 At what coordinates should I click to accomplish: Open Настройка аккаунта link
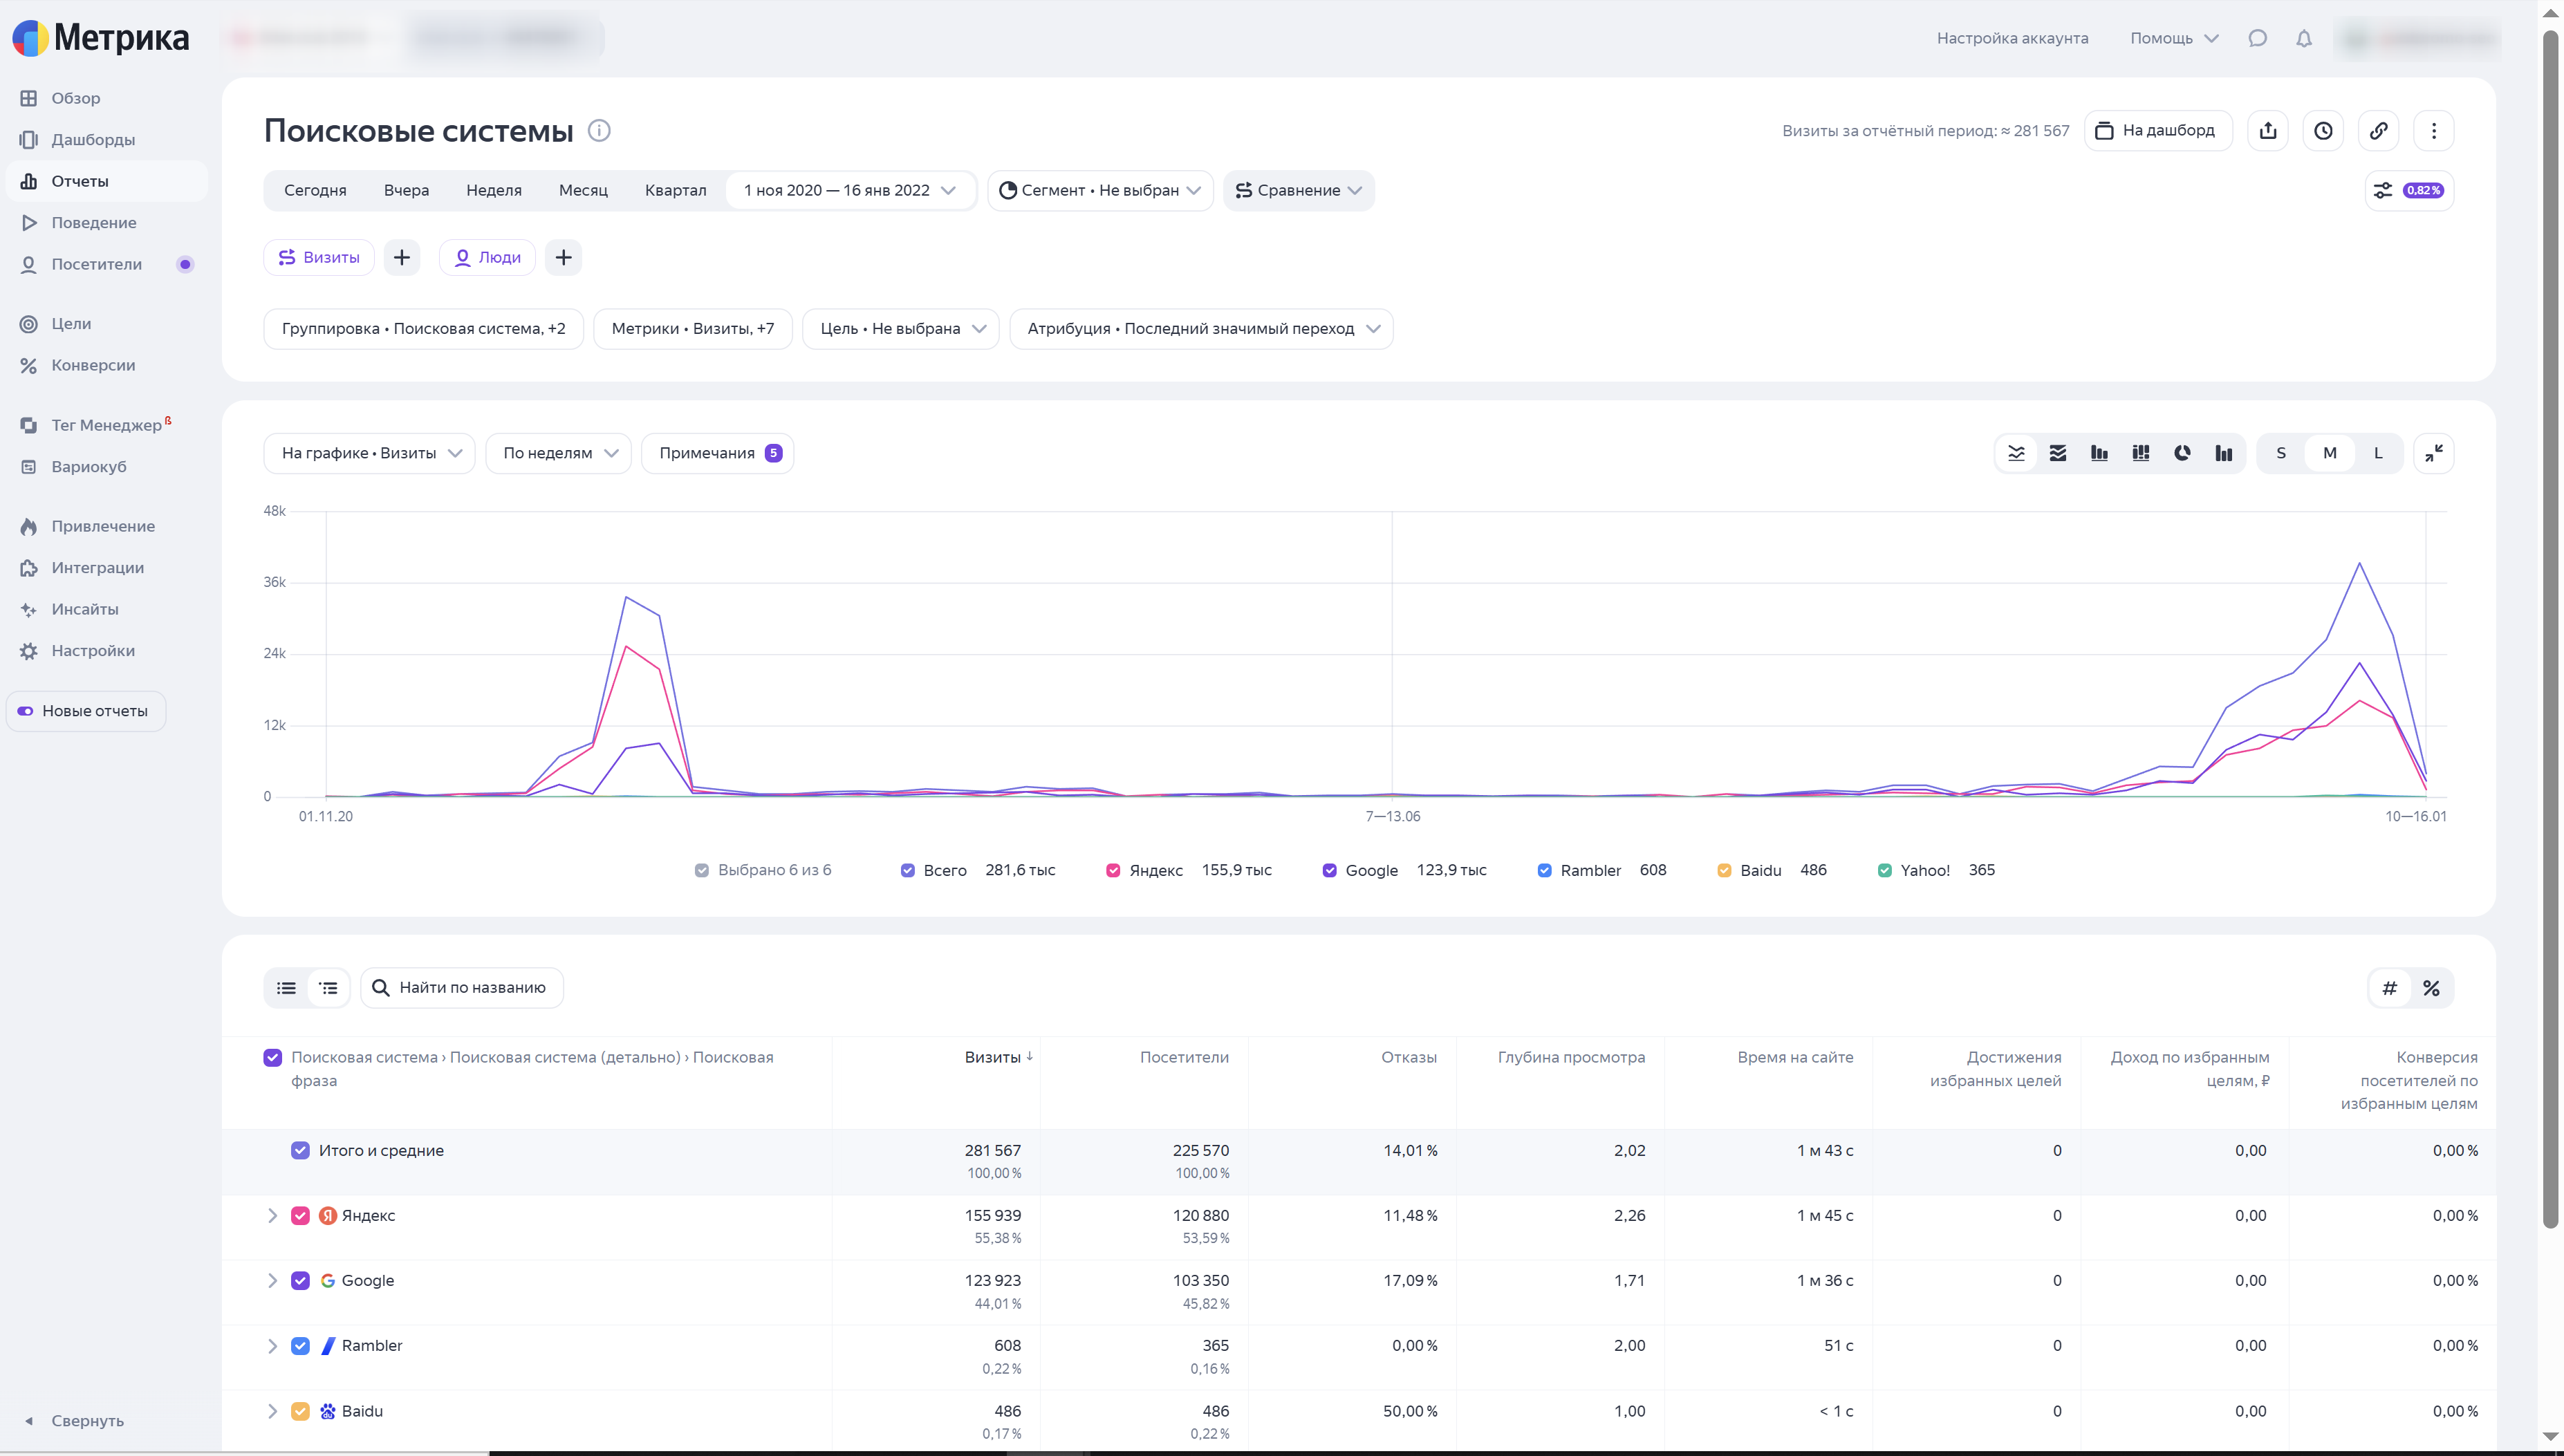2012,38
